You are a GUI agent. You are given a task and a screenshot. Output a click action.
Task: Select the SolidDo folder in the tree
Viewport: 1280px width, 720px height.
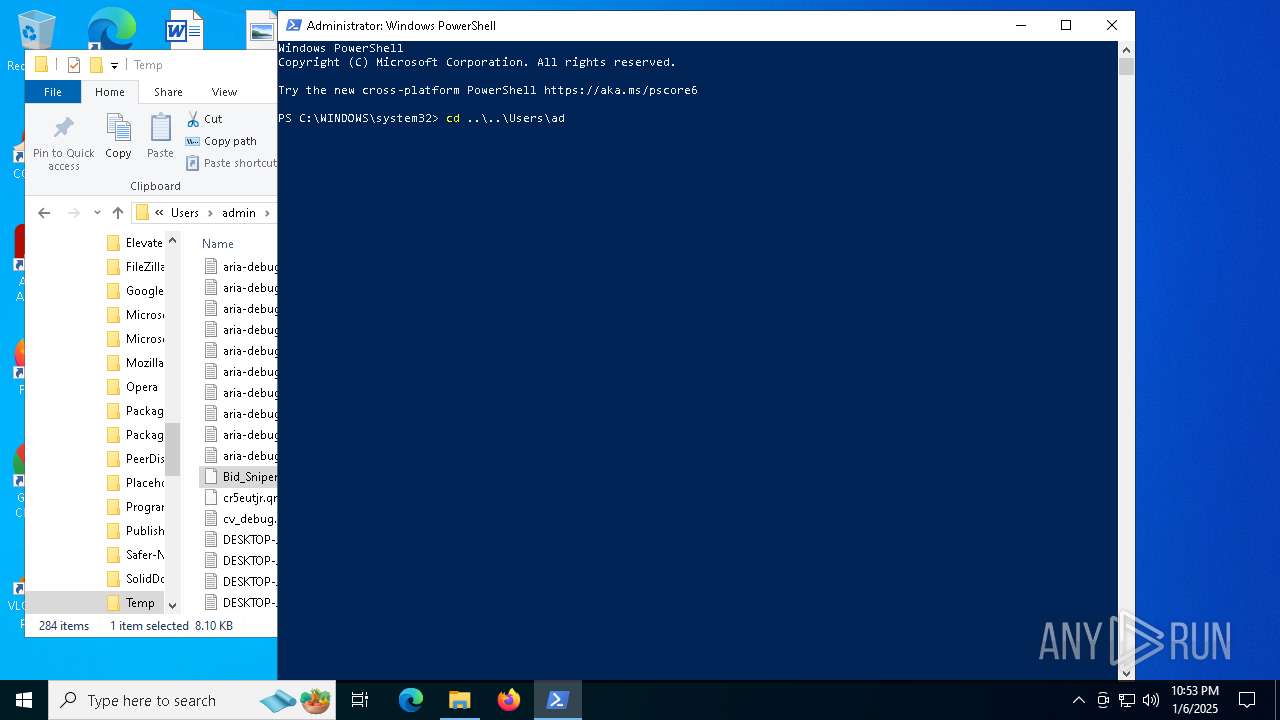(x=135, y=579)
